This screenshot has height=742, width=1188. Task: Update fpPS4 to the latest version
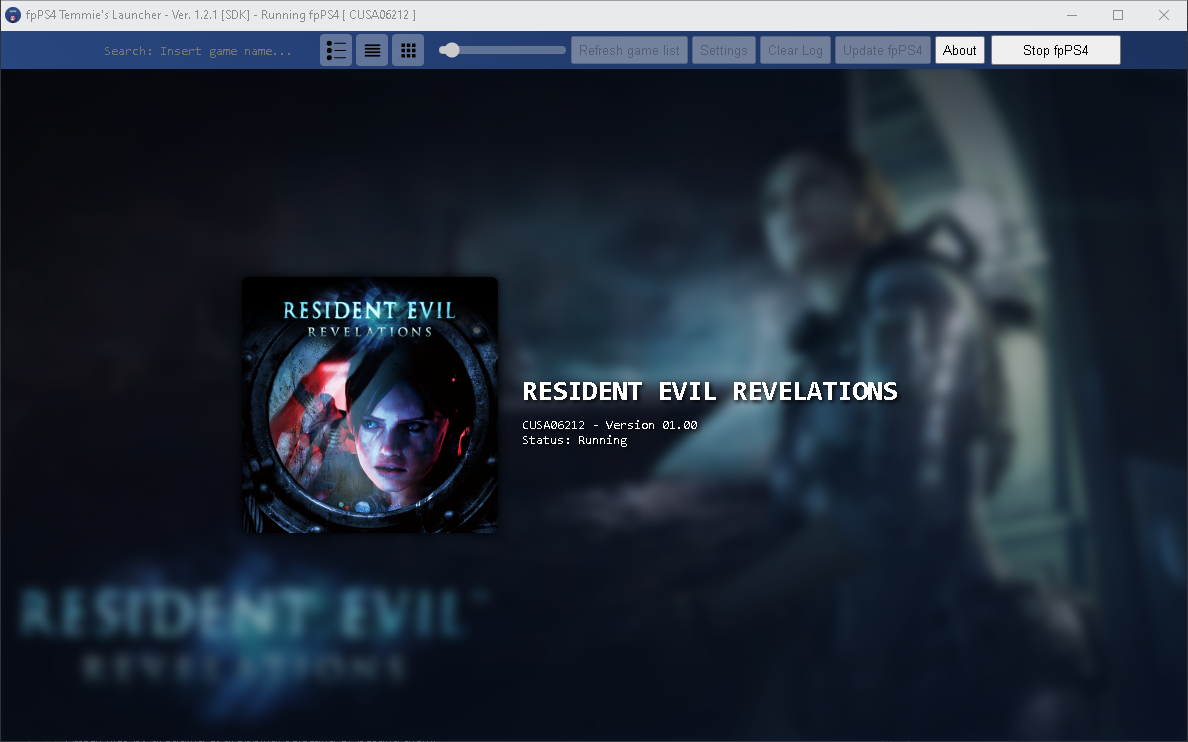[x=883, y=49]
